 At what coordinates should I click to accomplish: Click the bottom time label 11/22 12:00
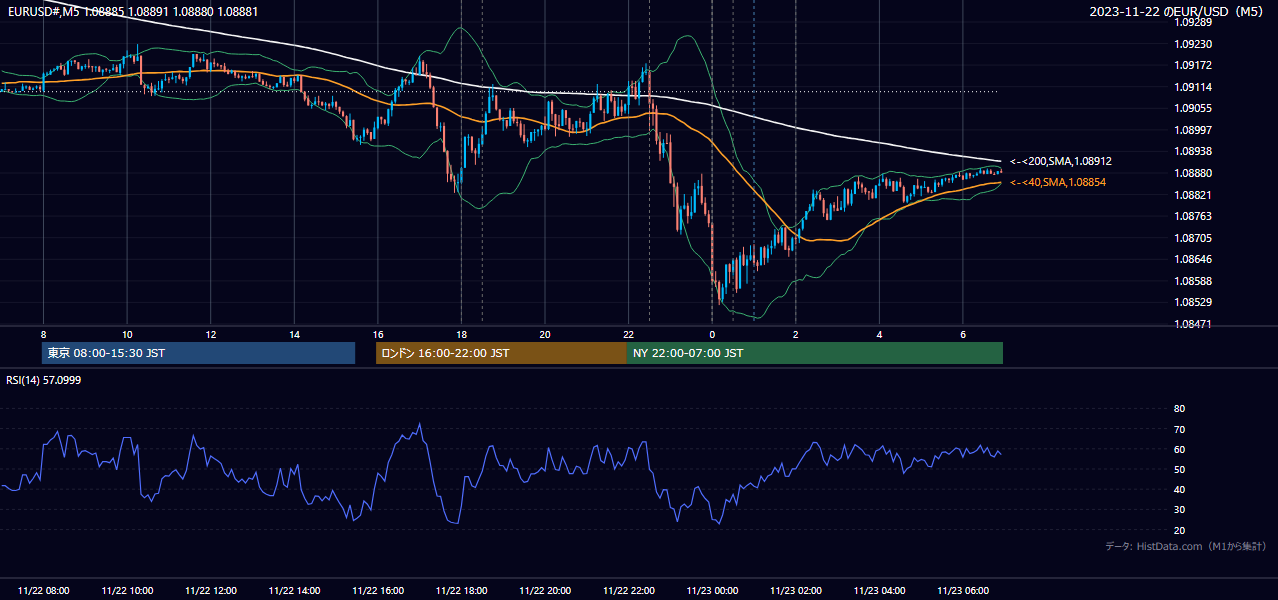pos(211,591)
